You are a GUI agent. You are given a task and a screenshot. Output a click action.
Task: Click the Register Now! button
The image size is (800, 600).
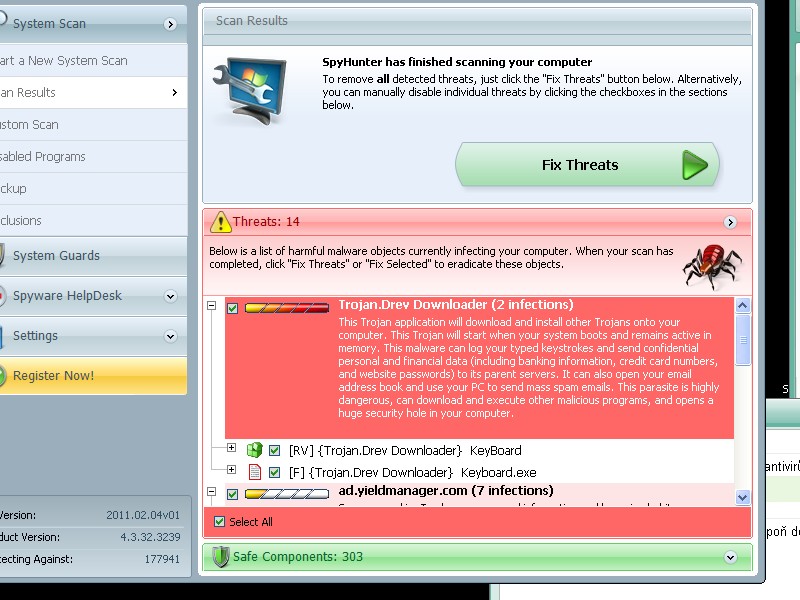click(x=93, y=376)
